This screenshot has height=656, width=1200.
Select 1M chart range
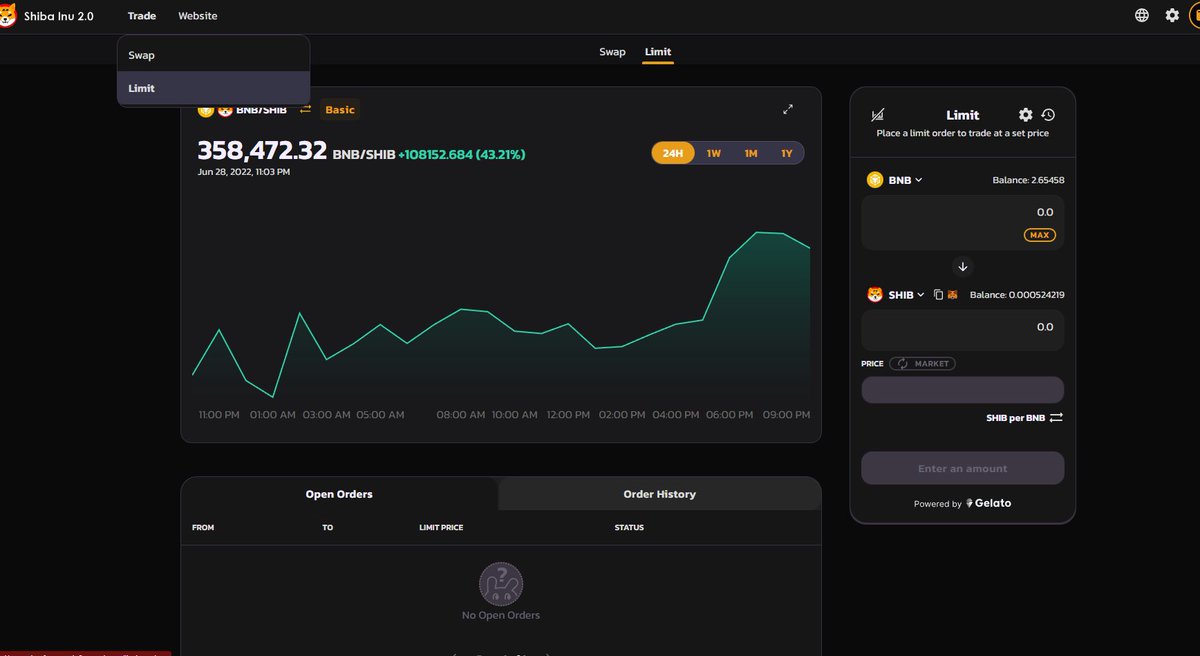pos(751,153)
